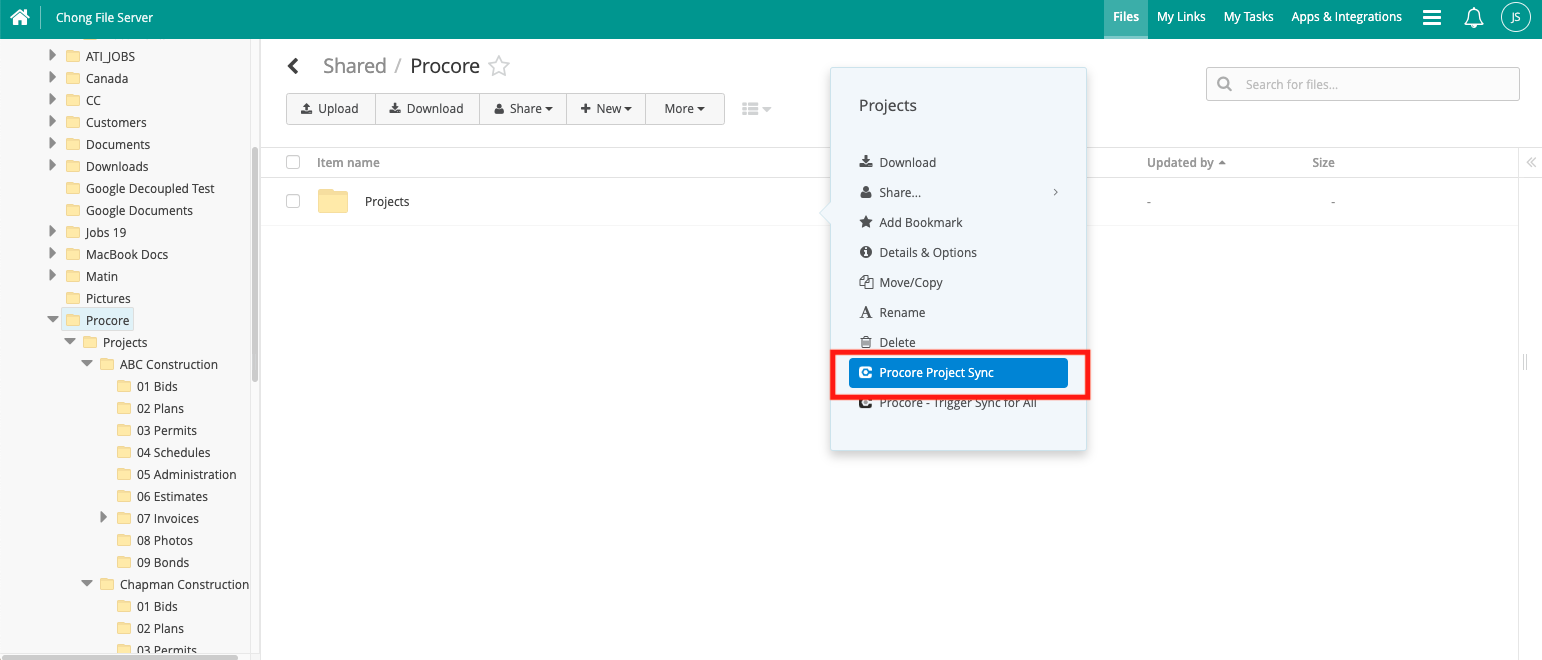The width and height of the screenshot is (1542, 660).
Task: Star the Procore folder in the breadcrumb
Action: pos(498,65)
